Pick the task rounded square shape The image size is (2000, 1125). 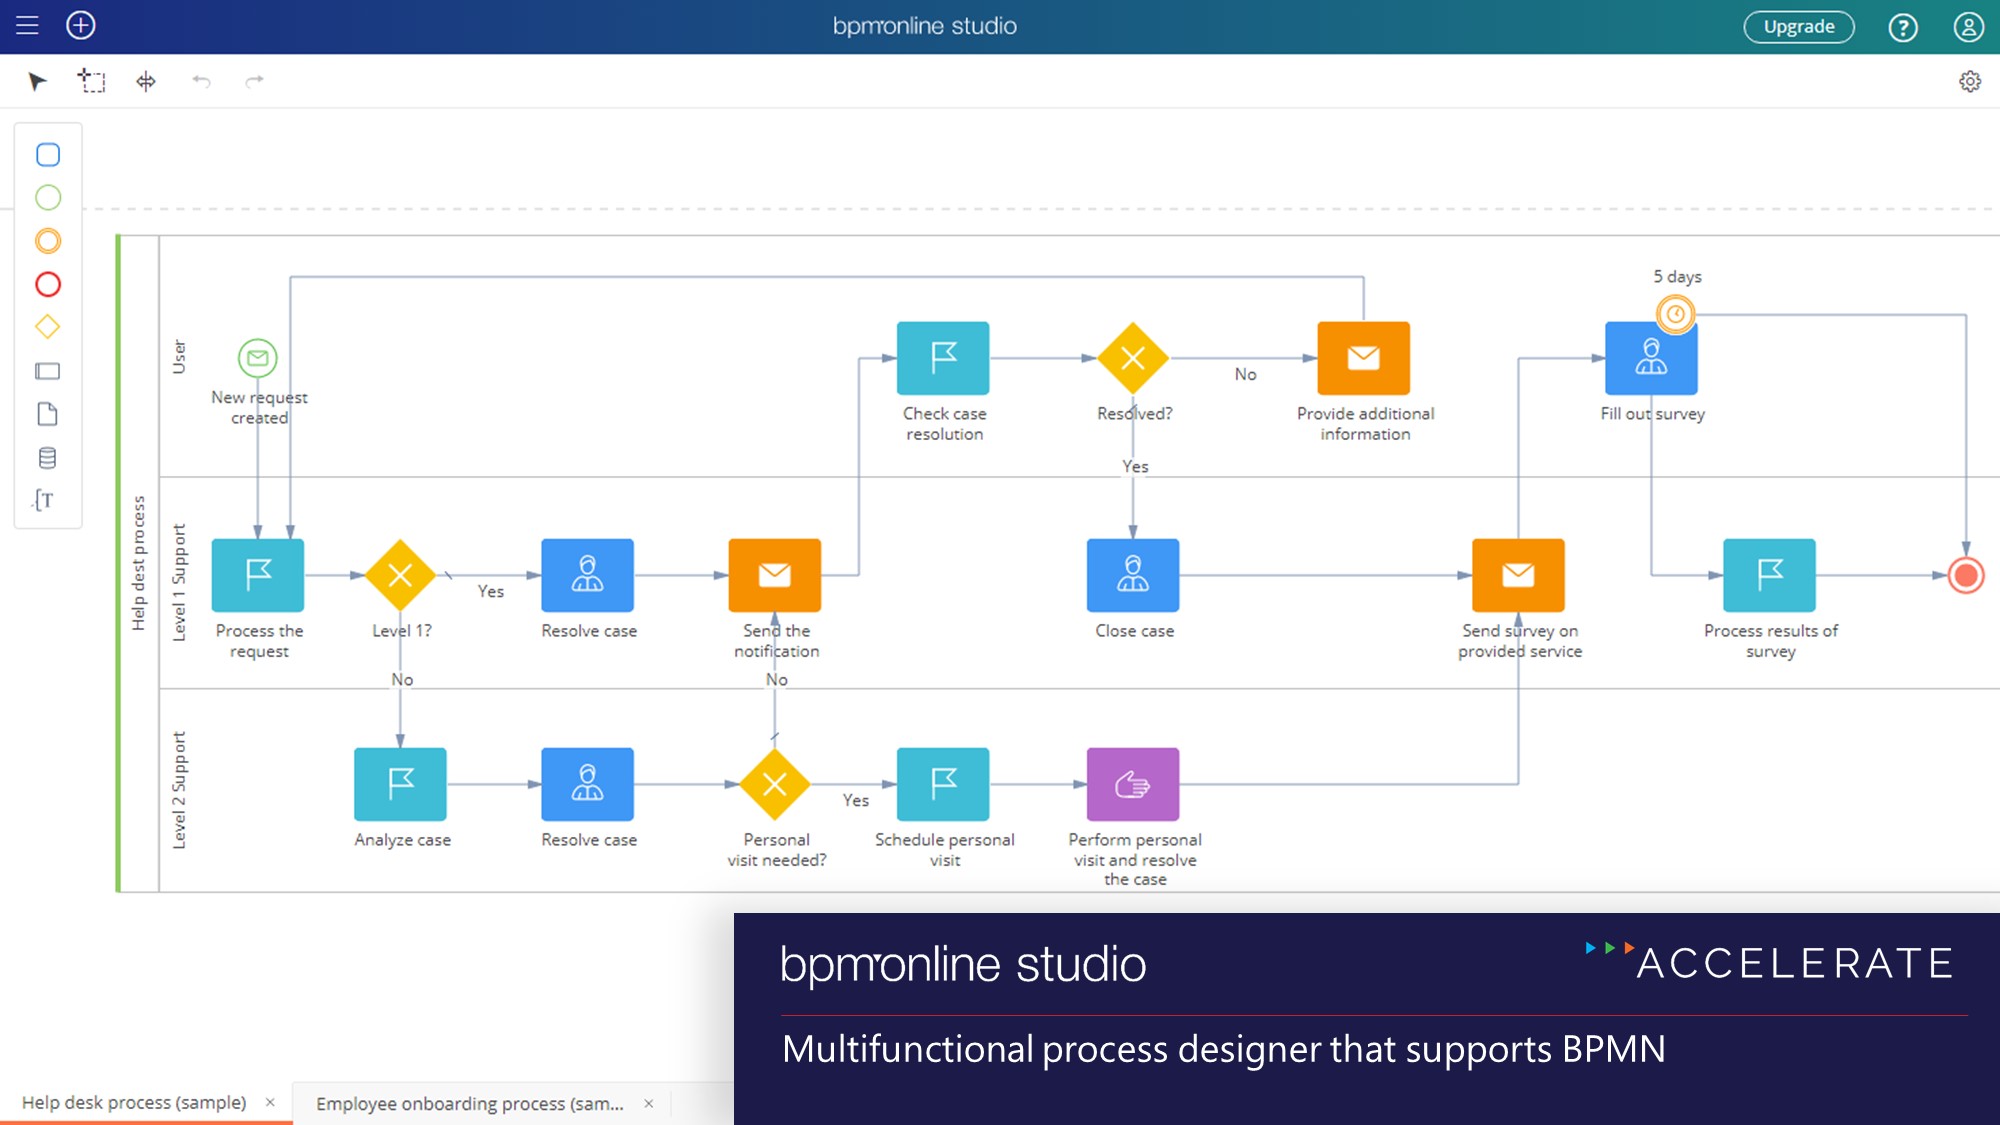(48, 154)
